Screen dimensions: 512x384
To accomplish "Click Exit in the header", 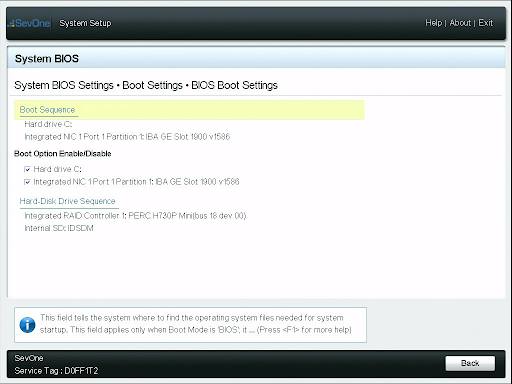I will [x=485, y=23].
